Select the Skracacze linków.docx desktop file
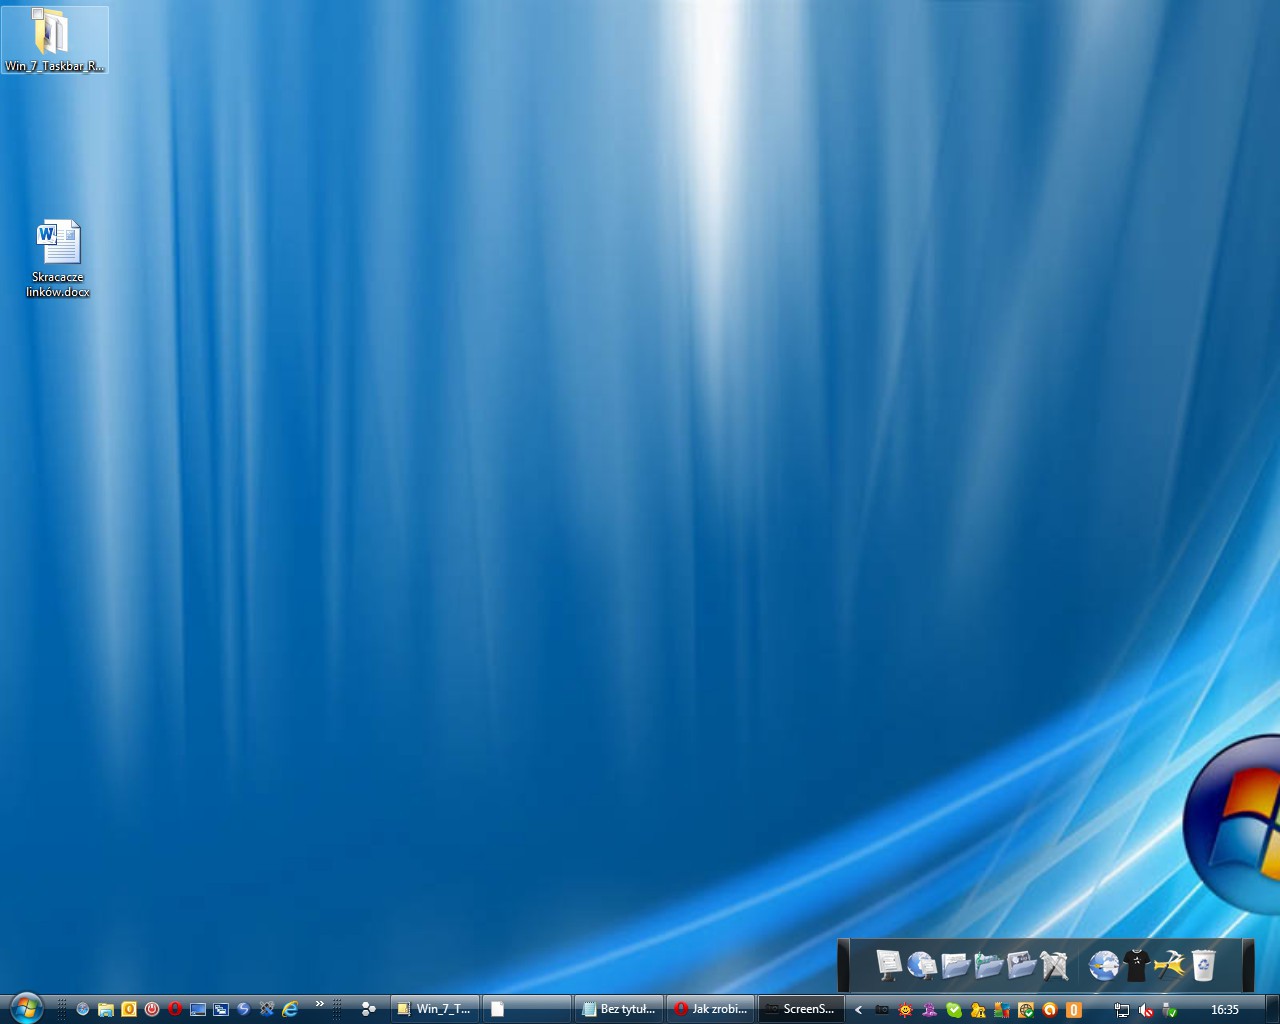Viewport: 1280px width, 1024px height. [58, 258]
